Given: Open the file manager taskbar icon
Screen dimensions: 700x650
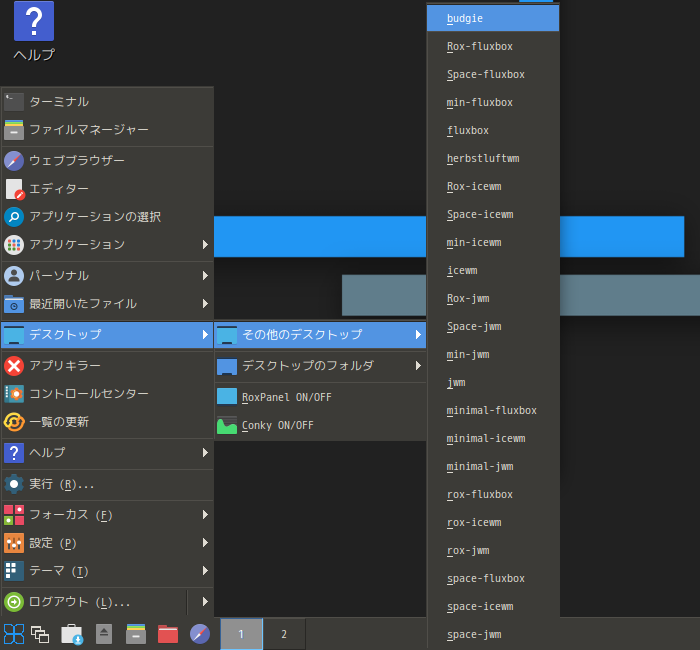Looking at the screenshot, I should 136,634.
